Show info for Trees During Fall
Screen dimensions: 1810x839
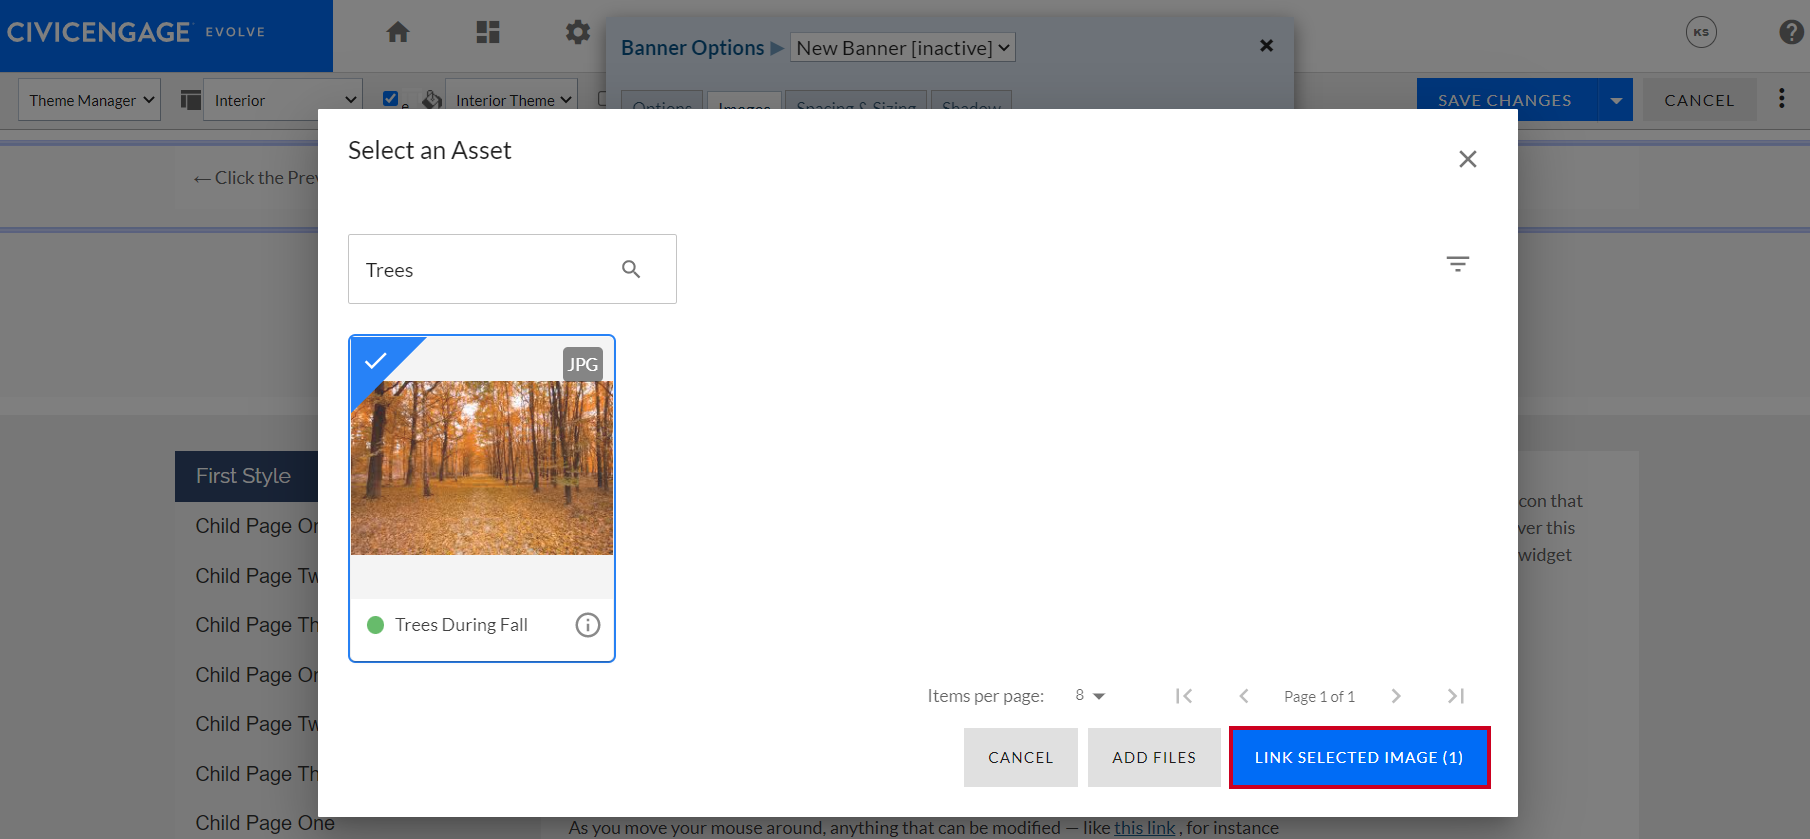coord(588,625)
